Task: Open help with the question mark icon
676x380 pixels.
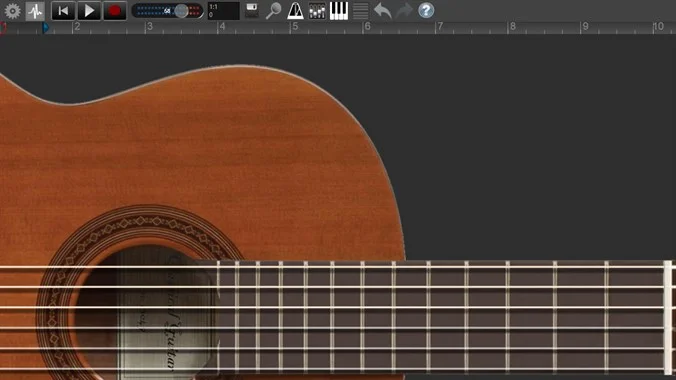Action: (x=426, y=11)
